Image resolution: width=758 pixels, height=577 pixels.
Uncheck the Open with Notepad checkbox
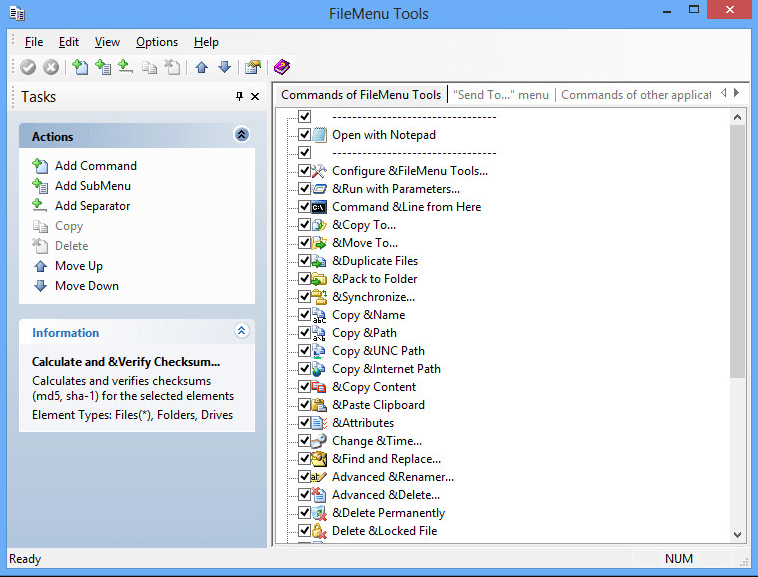[305, 134]
